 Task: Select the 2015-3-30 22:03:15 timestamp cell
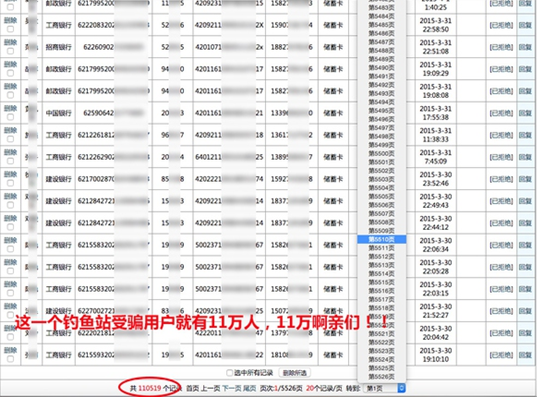click(x=436, y=289)
